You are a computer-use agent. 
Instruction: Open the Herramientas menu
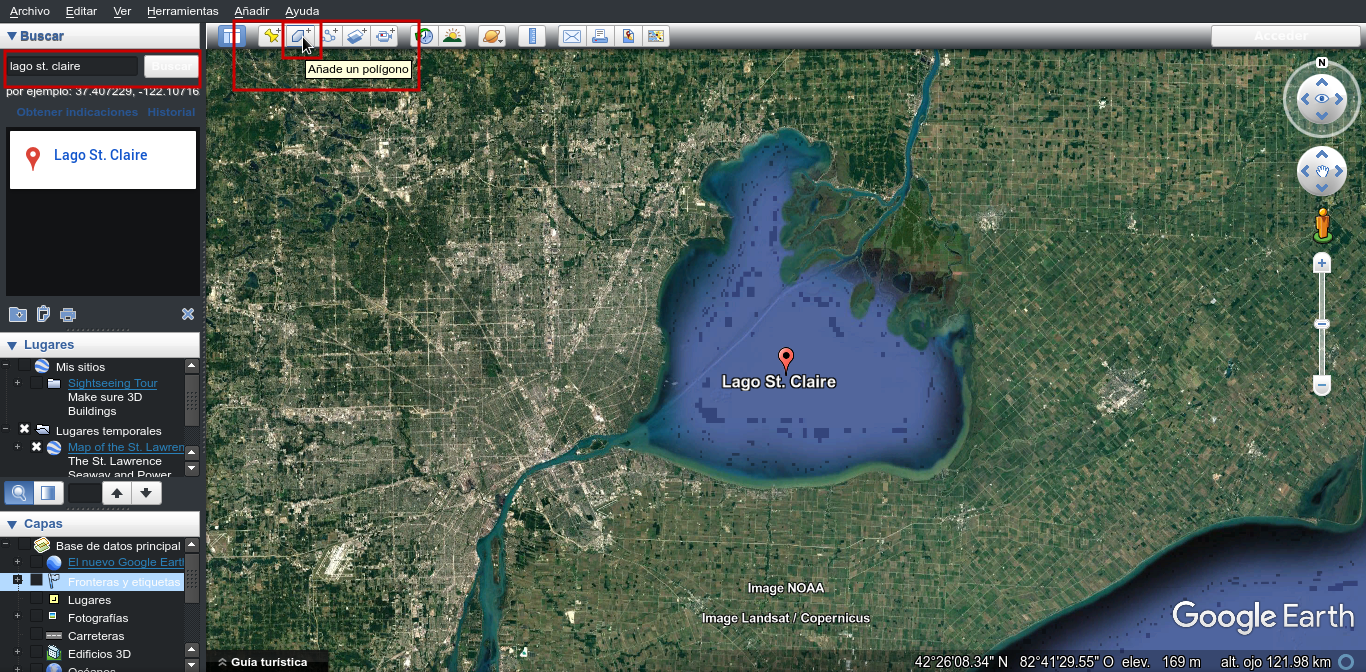(182, 11)
